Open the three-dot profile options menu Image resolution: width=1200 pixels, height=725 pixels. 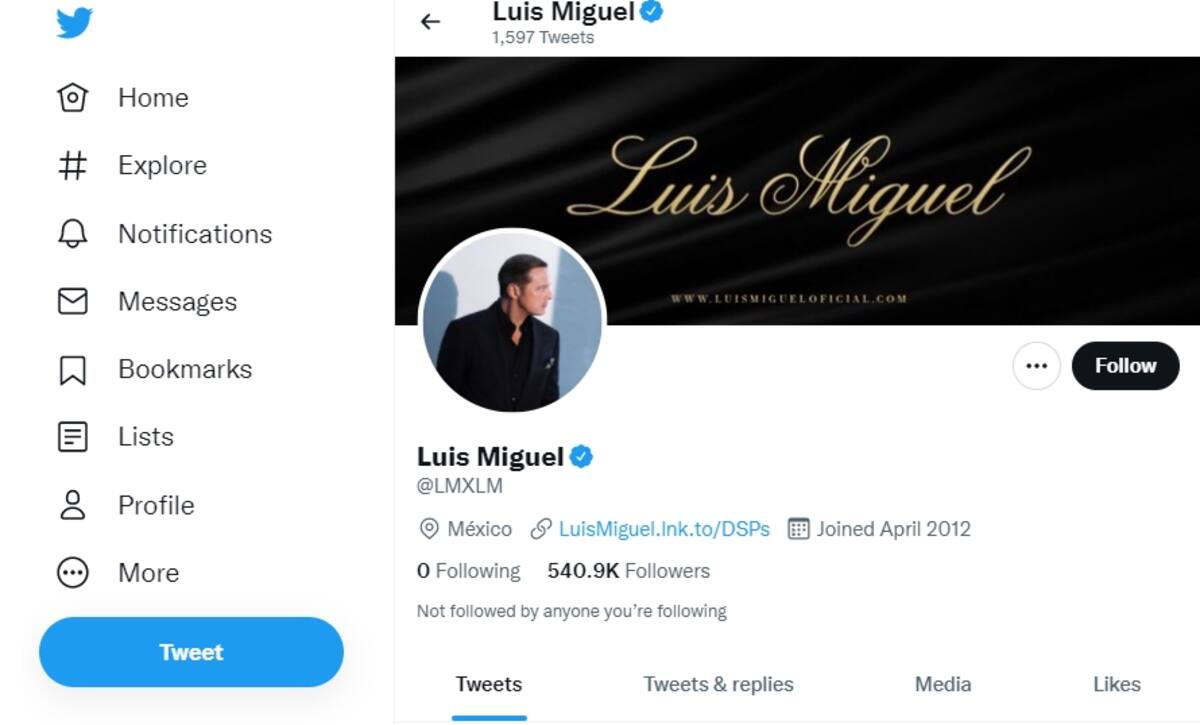point(1036,366)
